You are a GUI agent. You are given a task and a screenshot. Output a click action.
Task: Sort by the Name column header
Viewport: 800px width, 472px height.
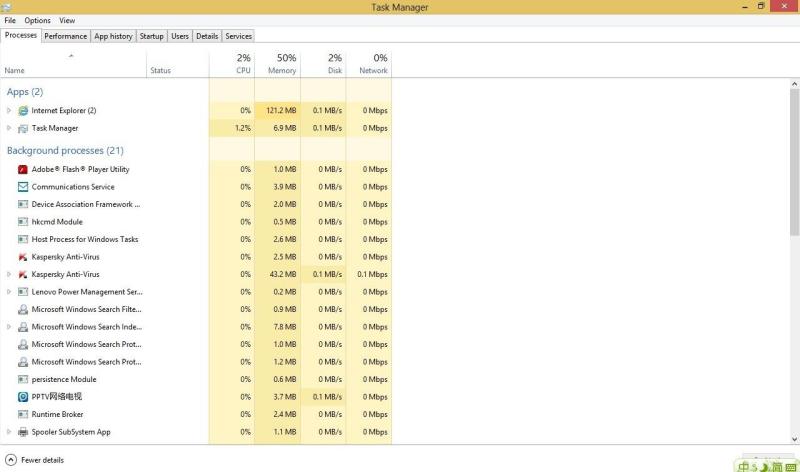point(73,63)
